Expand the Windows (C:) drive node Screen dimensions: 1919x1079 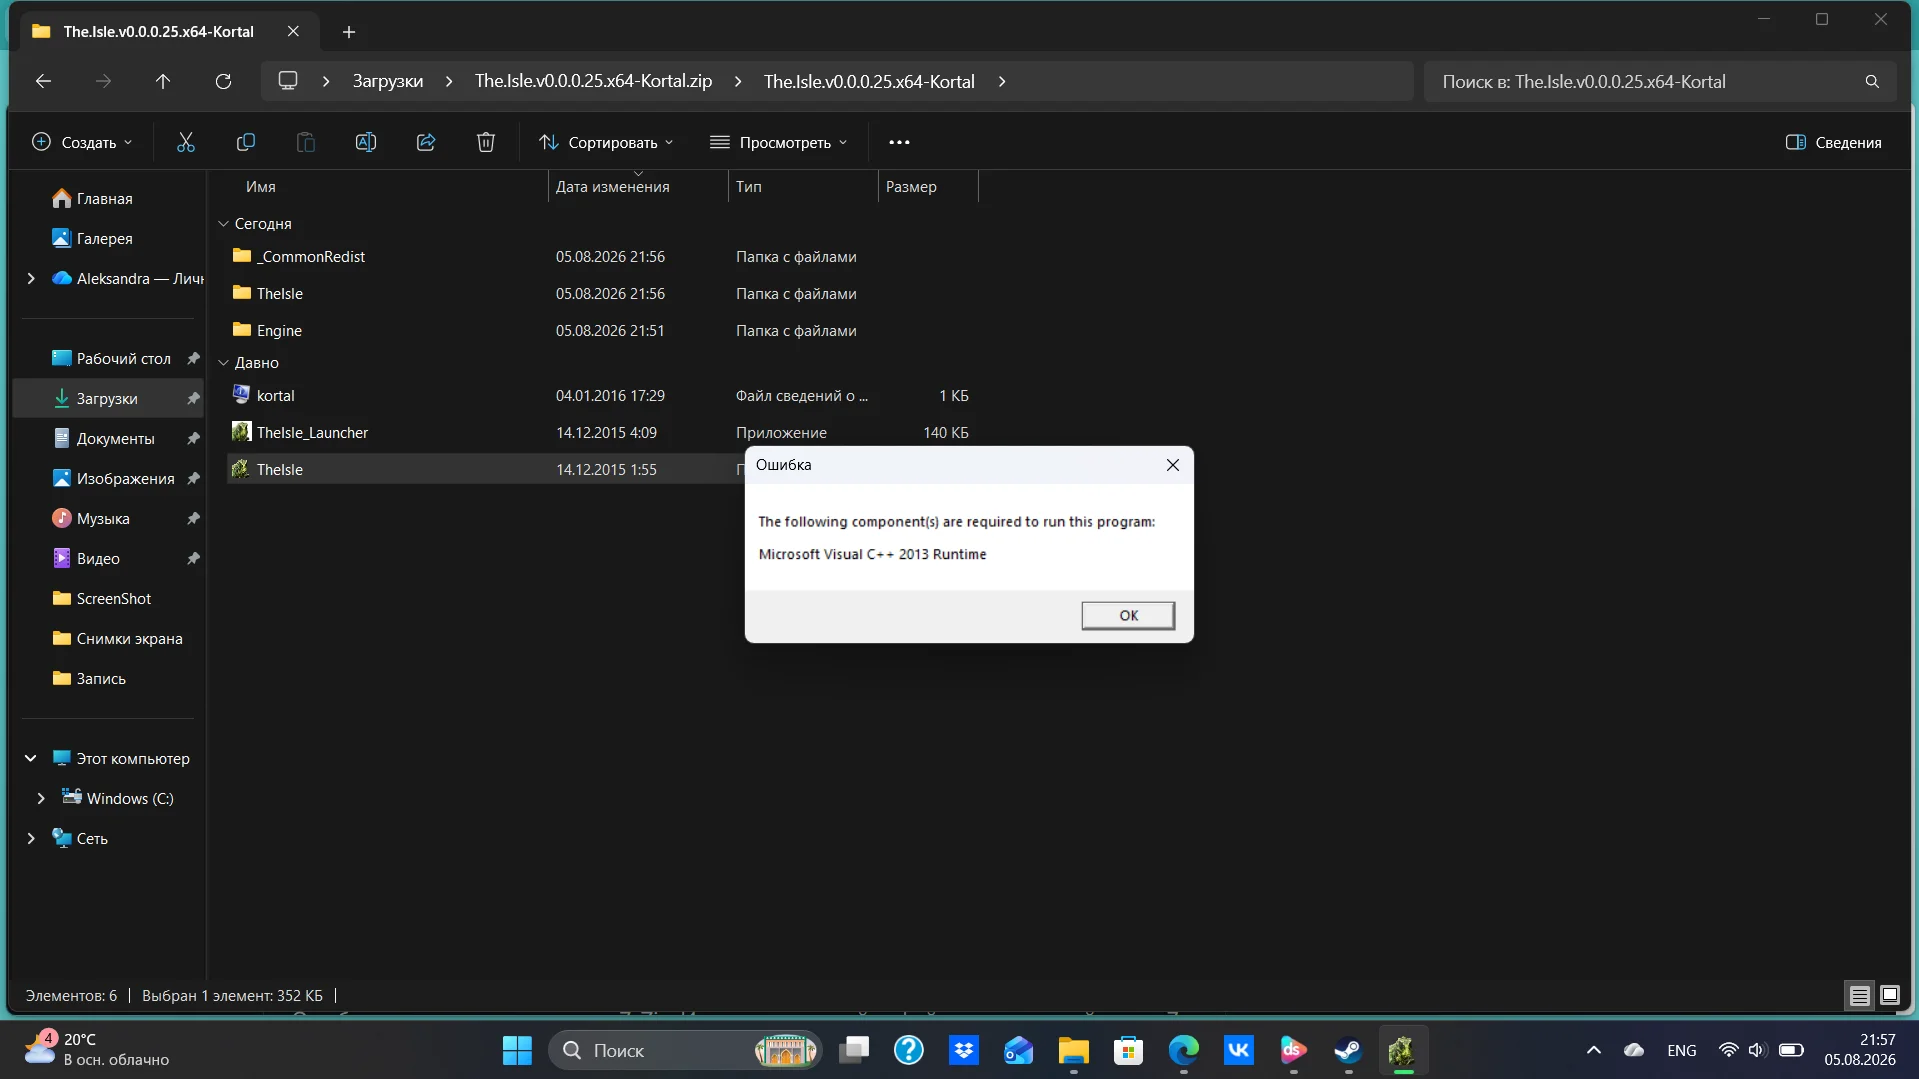click(41, 799)
